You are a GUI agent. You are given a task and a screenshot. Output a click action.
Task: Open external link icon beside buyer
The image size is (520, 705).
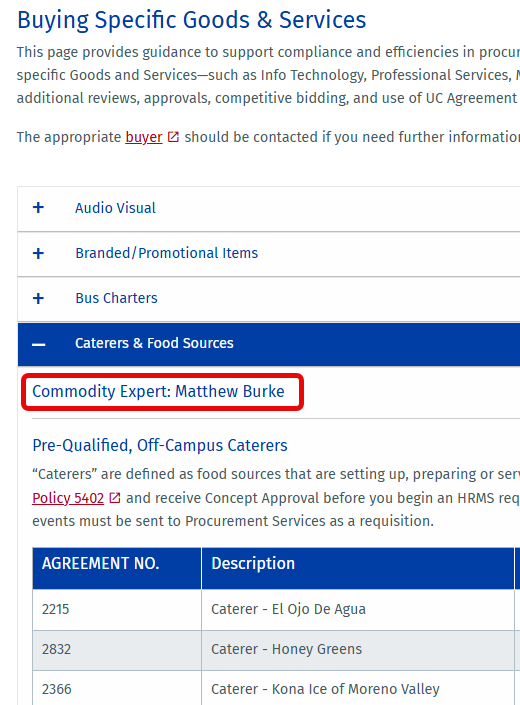point(173,137)
